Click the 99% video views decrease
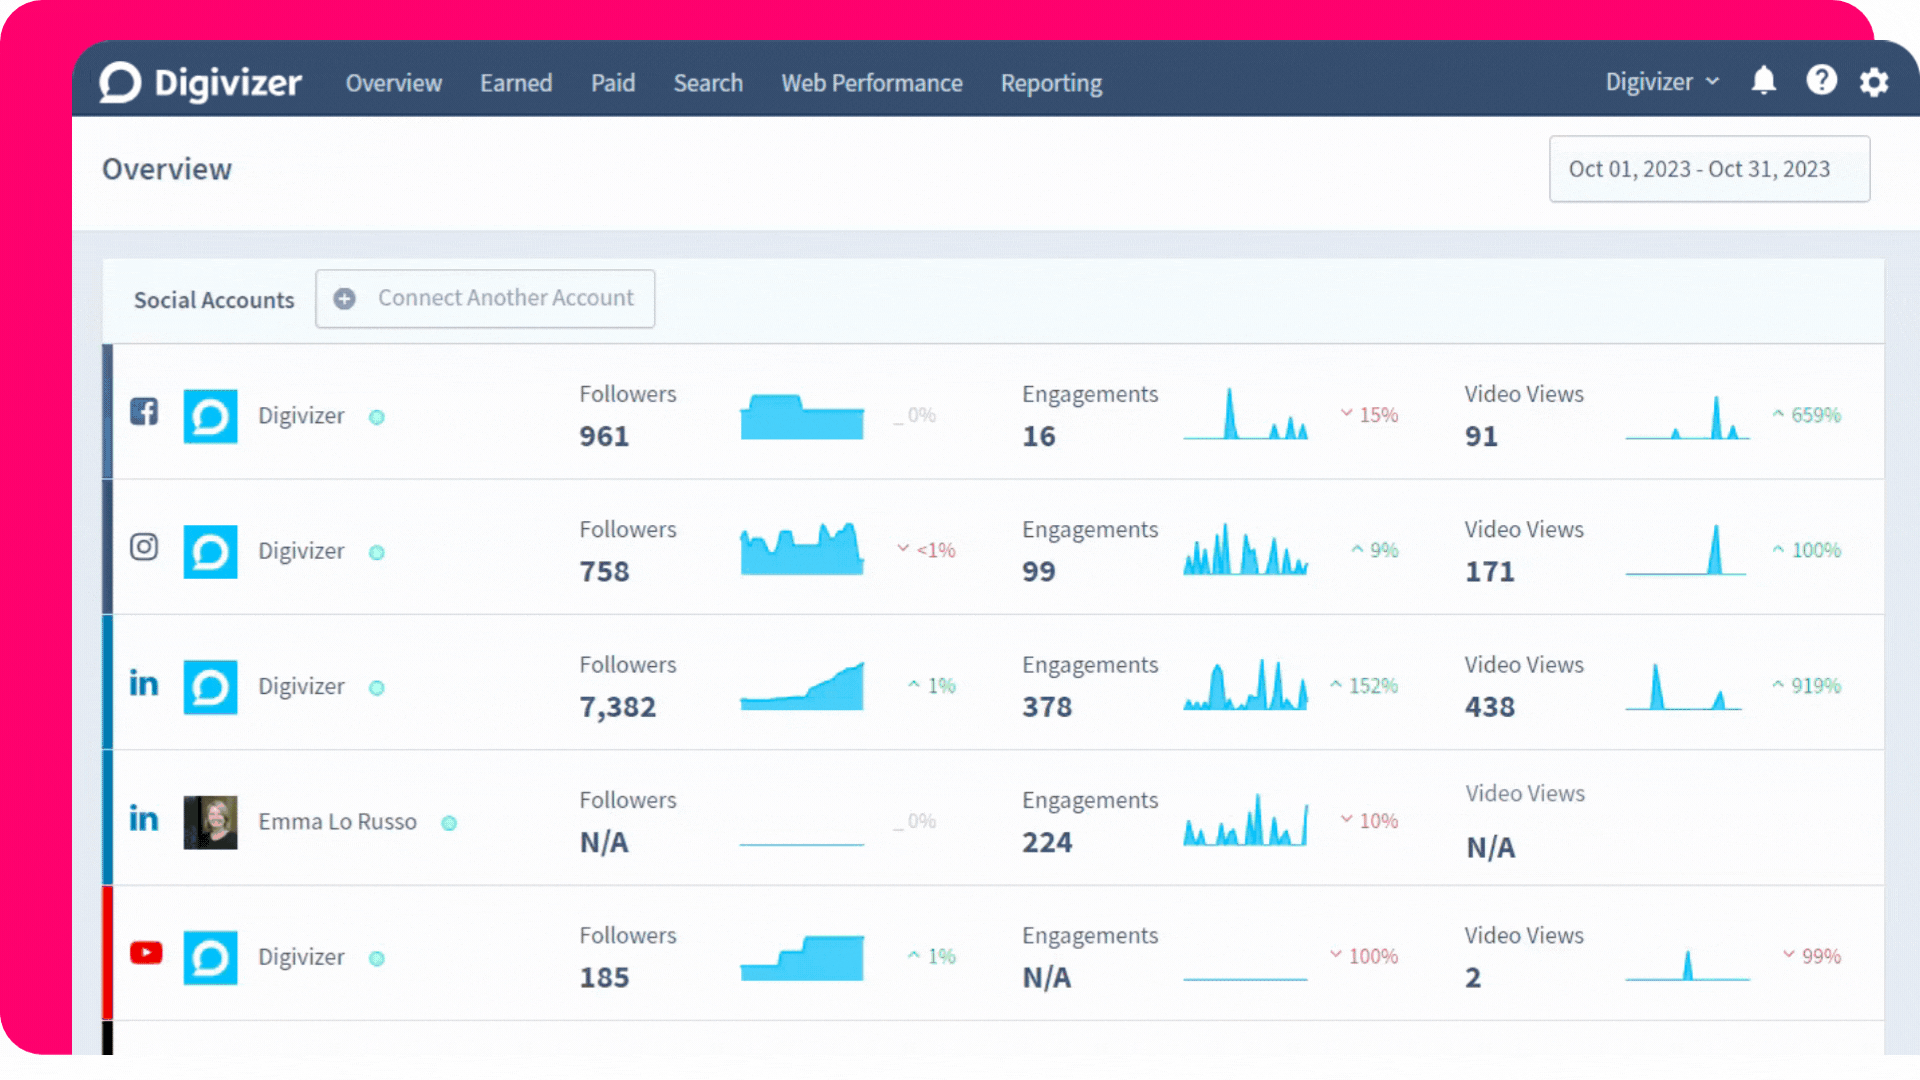 pyautogui.click(x=1812, y=956)
